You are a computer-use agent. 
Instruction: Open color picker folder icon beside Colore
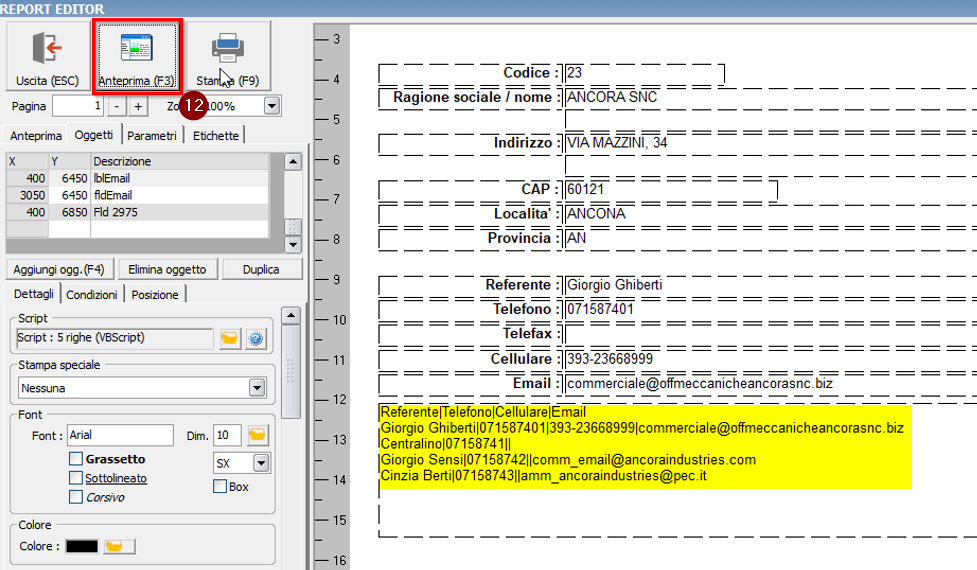click(118, 546)
